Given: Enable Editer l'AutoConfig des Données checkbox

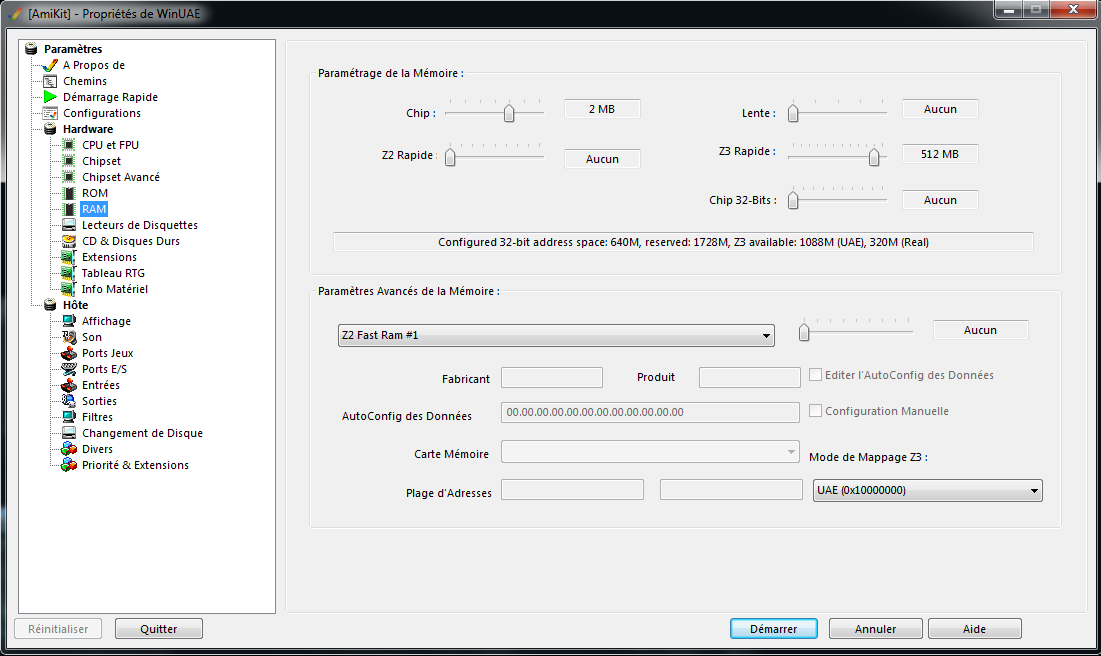Looking at the screenshot, I should tap(816, 375).
